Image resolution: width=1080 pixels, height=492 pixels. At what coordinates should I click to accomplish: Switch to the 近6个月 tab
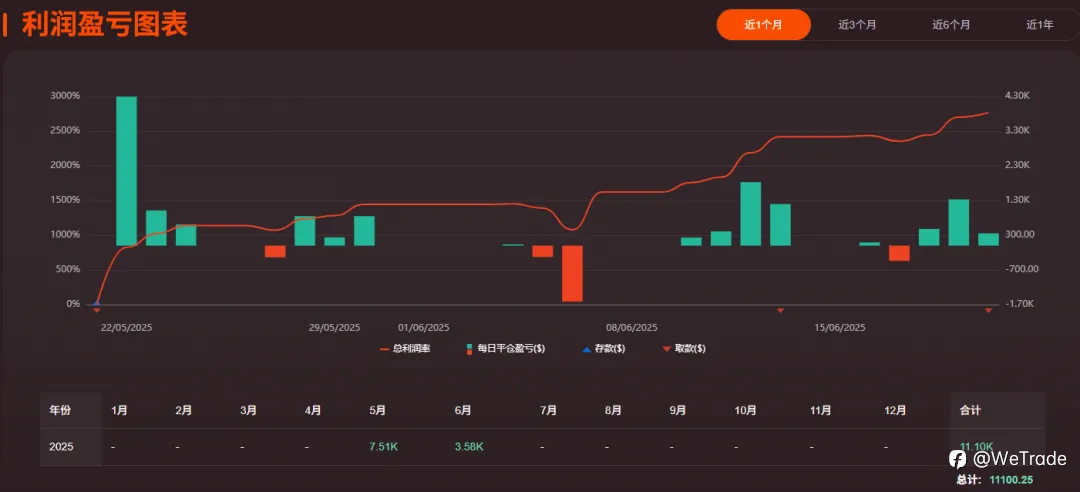(x=951, y=25)
